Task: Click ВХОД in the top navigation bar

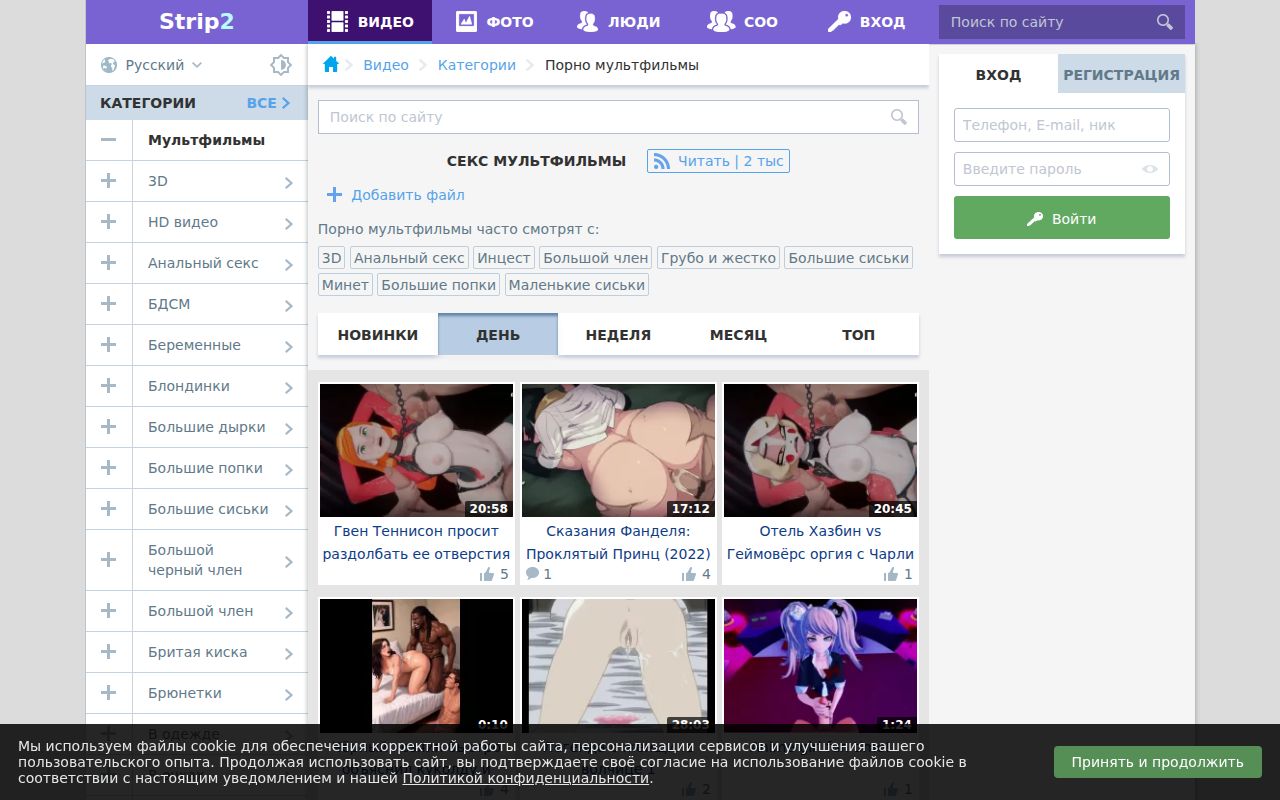Action: pos(867,21)
